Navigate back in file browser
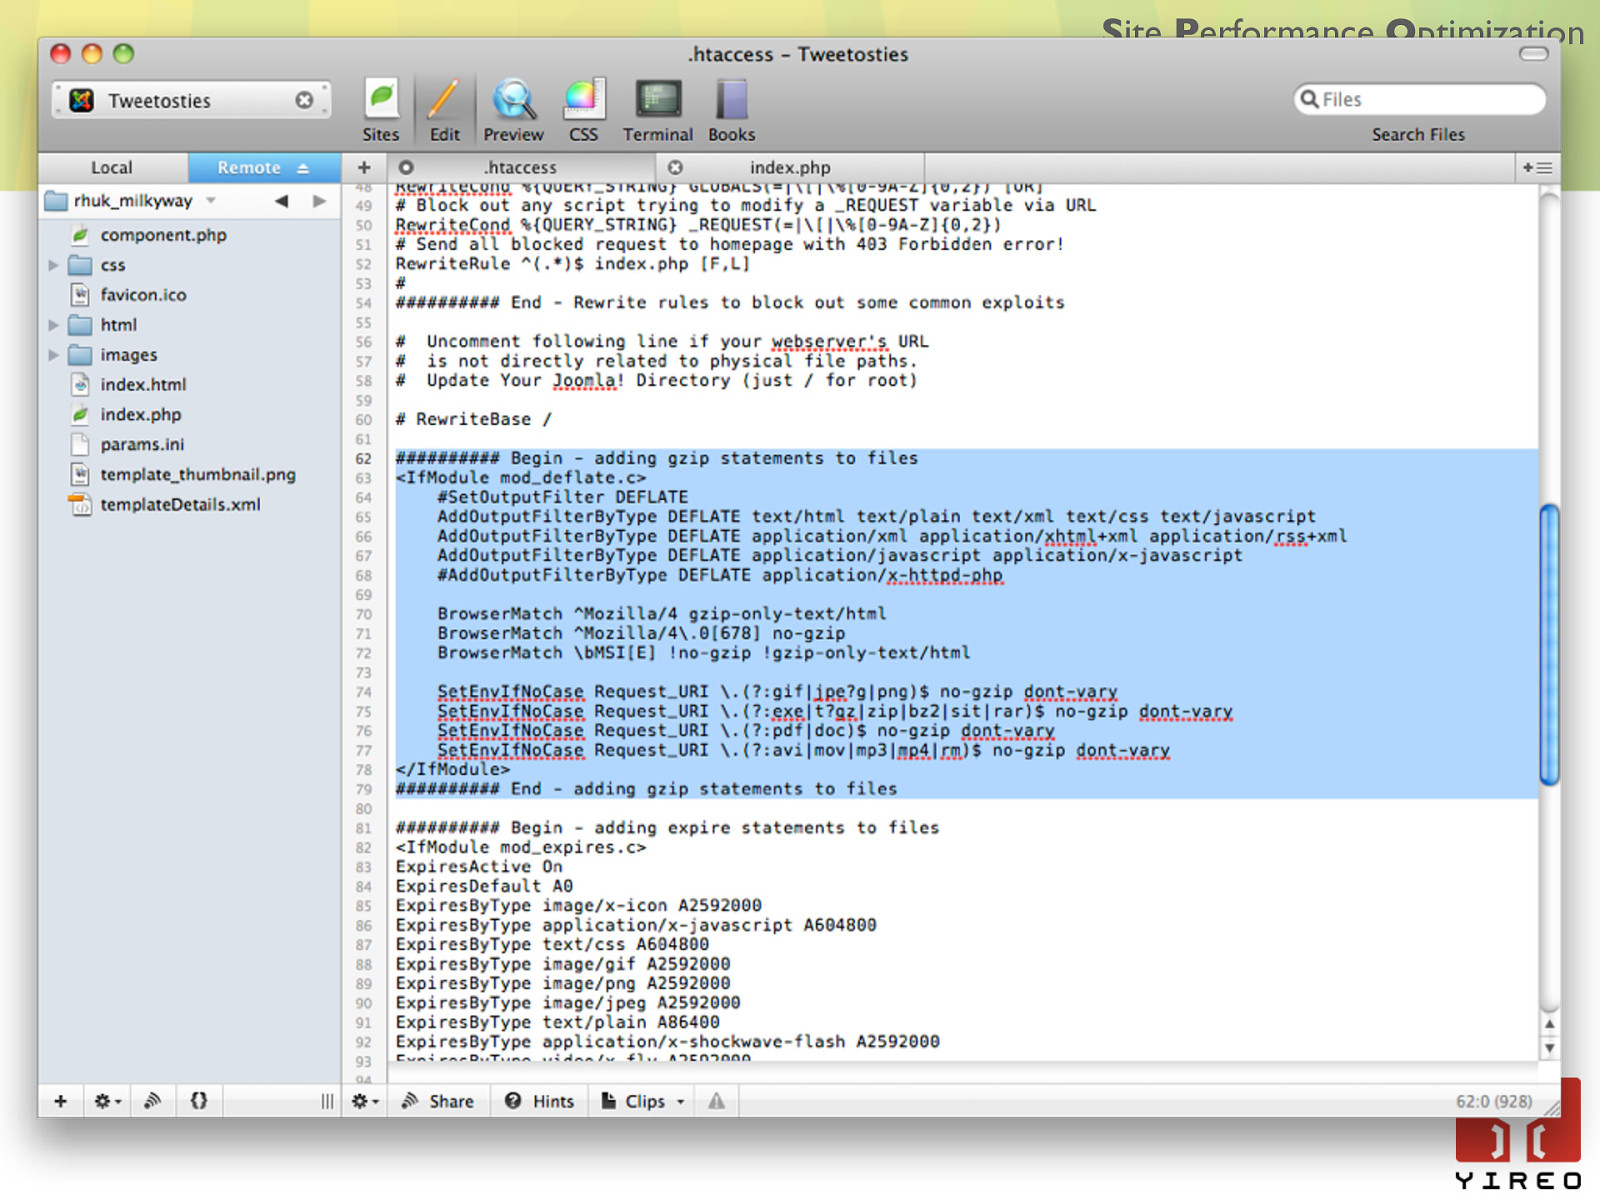 tap(282, 201)
